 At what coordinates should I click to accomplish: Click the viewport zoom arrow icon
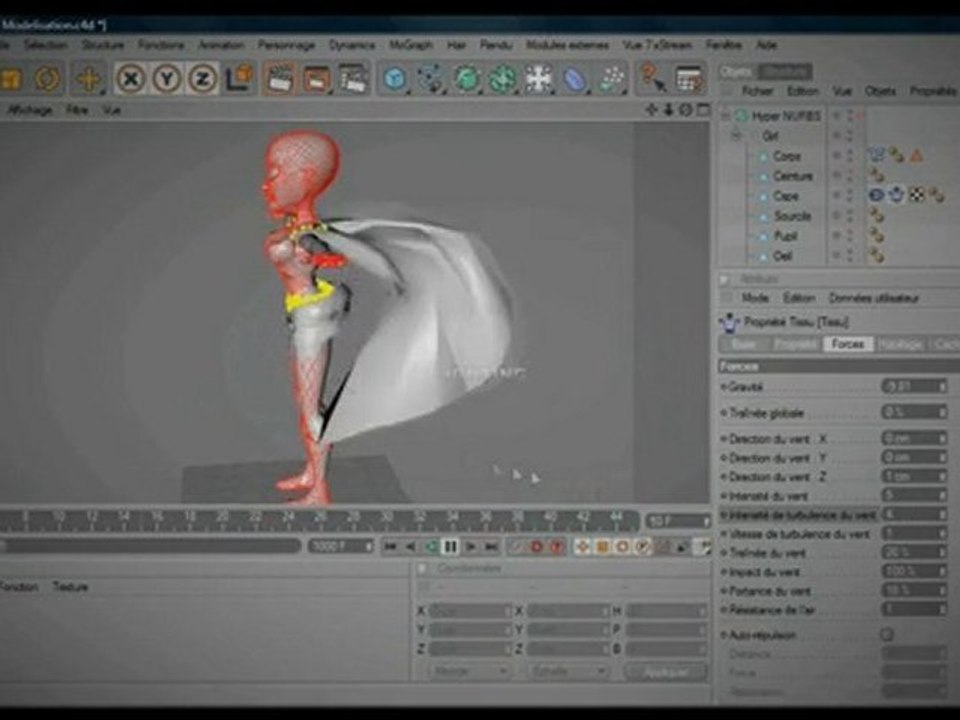coord(669,110)
